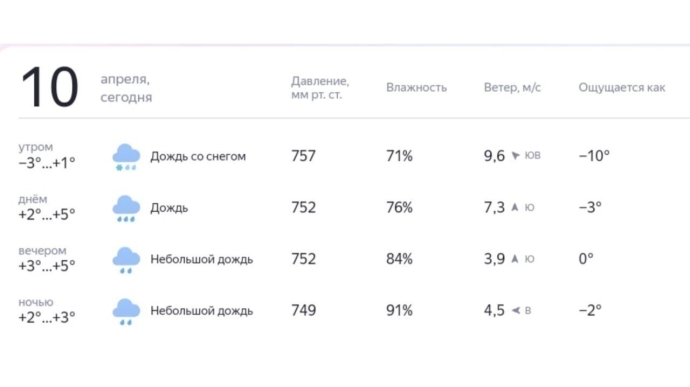This screenshot has width=690, height=387.
Task: Select the 'вечером' +3°…+5° row label
Action: pos(47,259)
